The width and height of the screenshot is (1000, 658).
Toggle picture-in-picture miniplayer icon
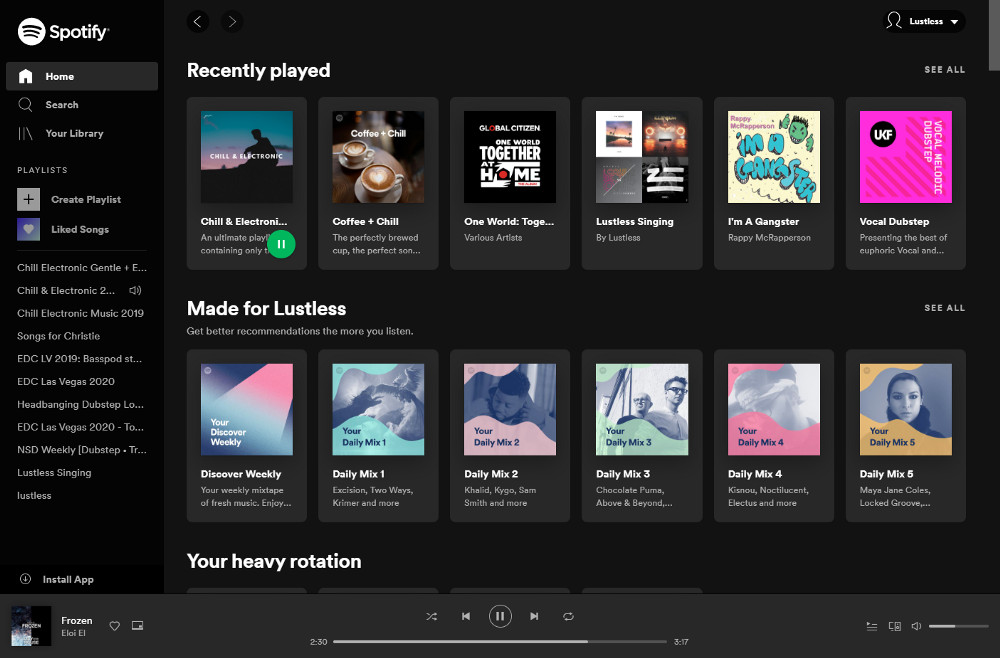(x=137, y=625)
